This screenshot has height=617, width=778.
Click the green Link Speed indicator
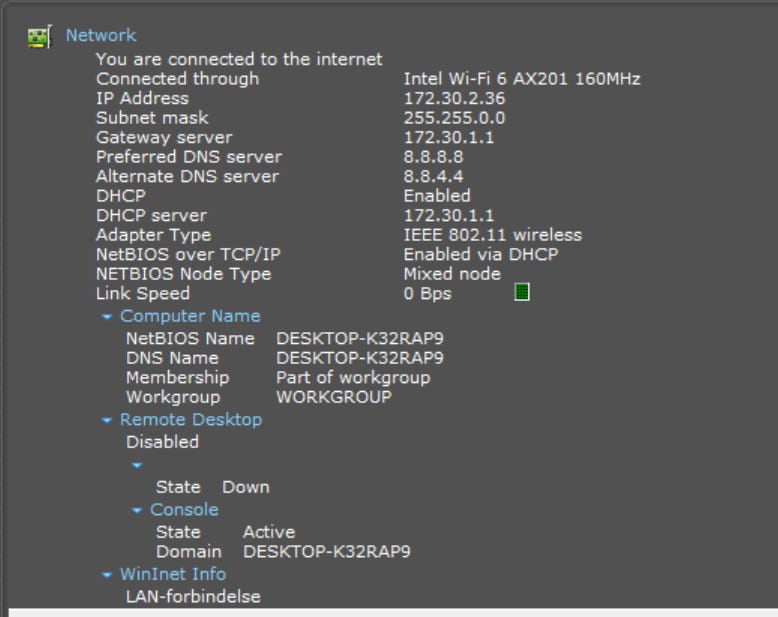coord(521,293)
